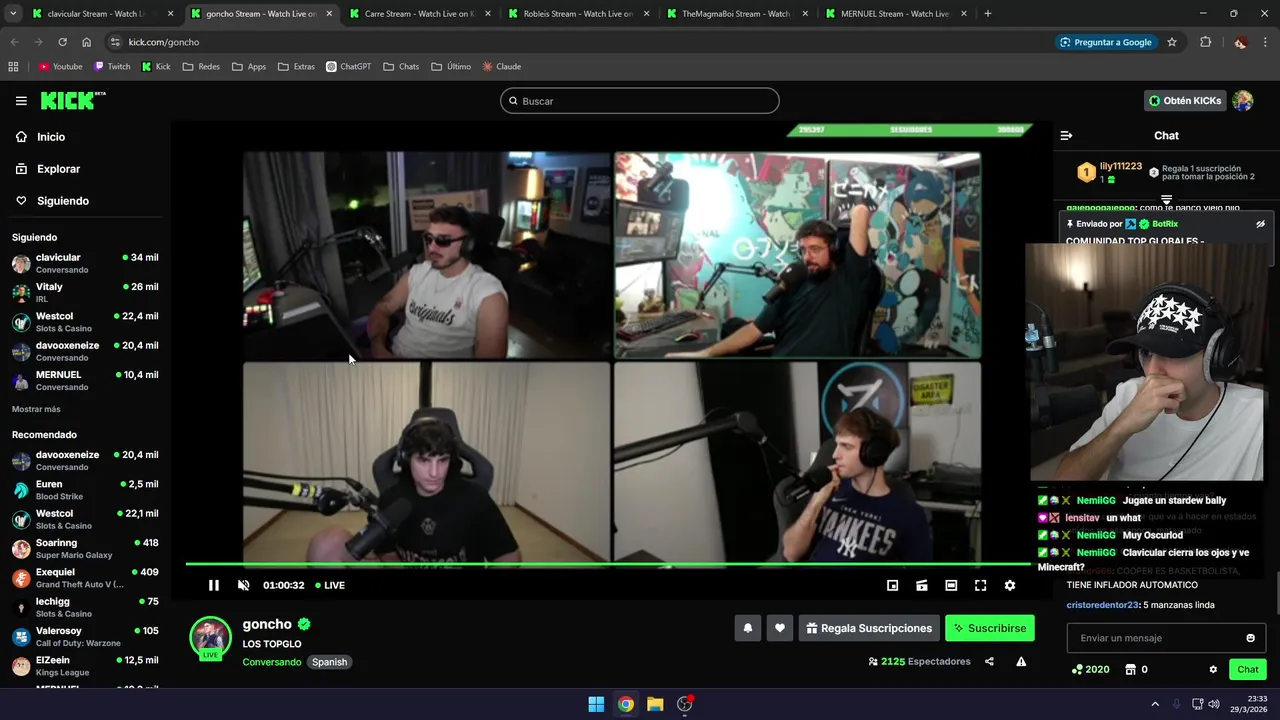Viewport: 1280px width, 720px height.
Task: Open the Twitch bookmark
Action: pos(112,67)
